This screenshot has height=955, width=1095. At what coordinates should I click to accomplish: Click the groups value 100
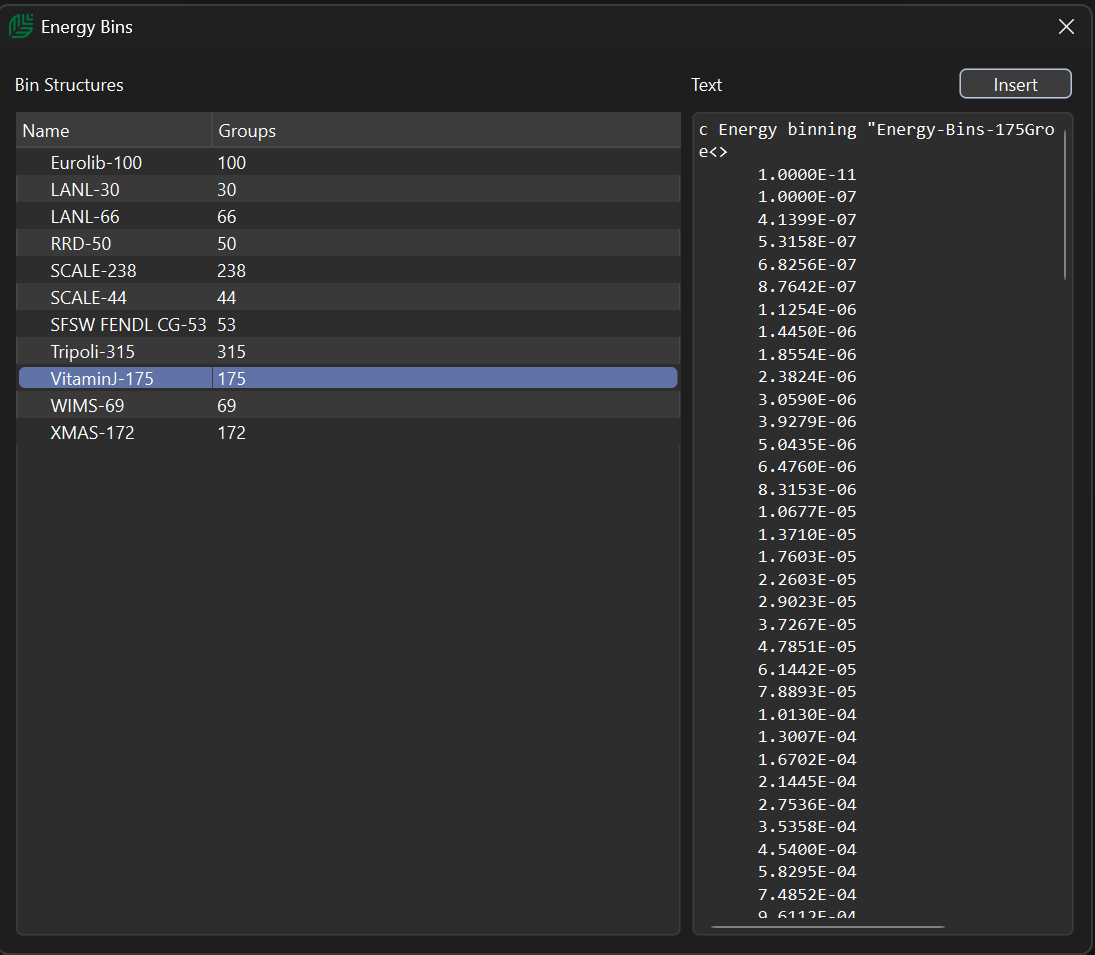point(232,163)
